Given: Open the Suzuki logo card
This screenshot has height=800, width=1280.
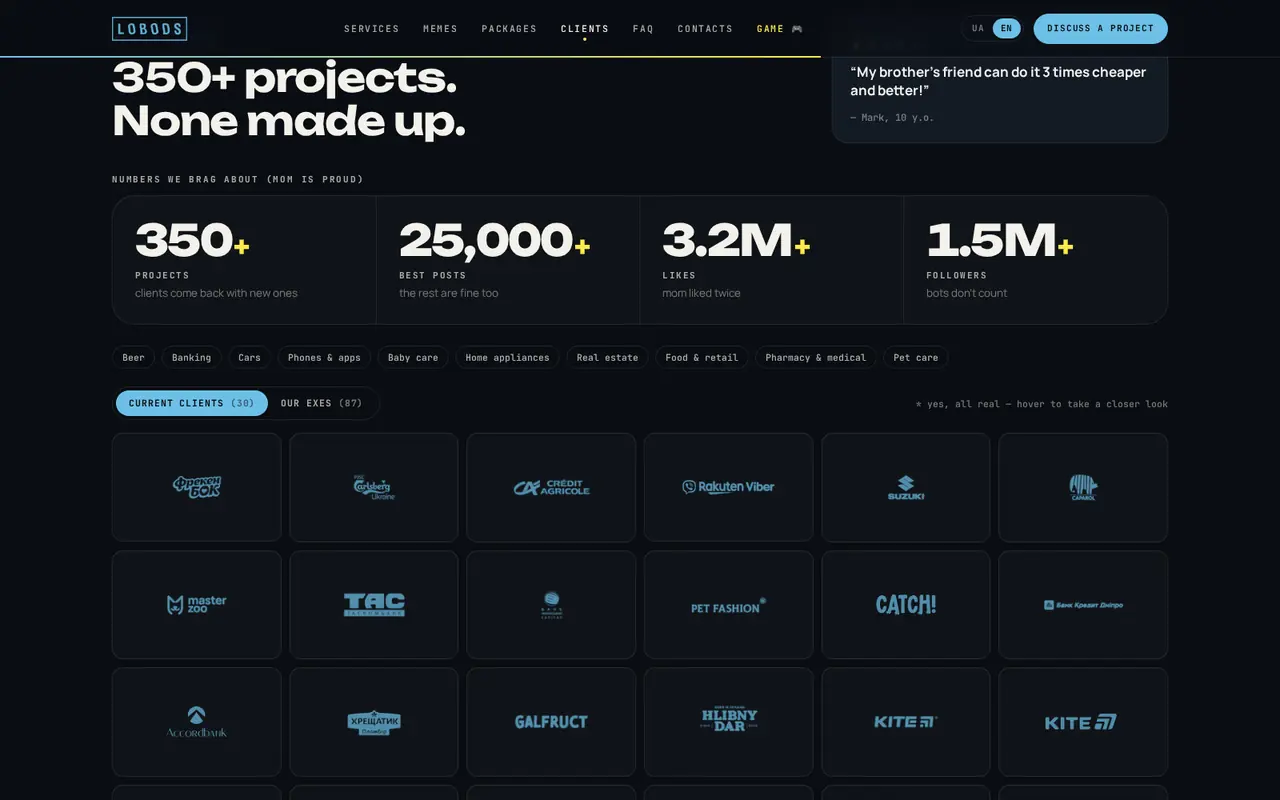Looking at the screenshot, I should (906, 487).
